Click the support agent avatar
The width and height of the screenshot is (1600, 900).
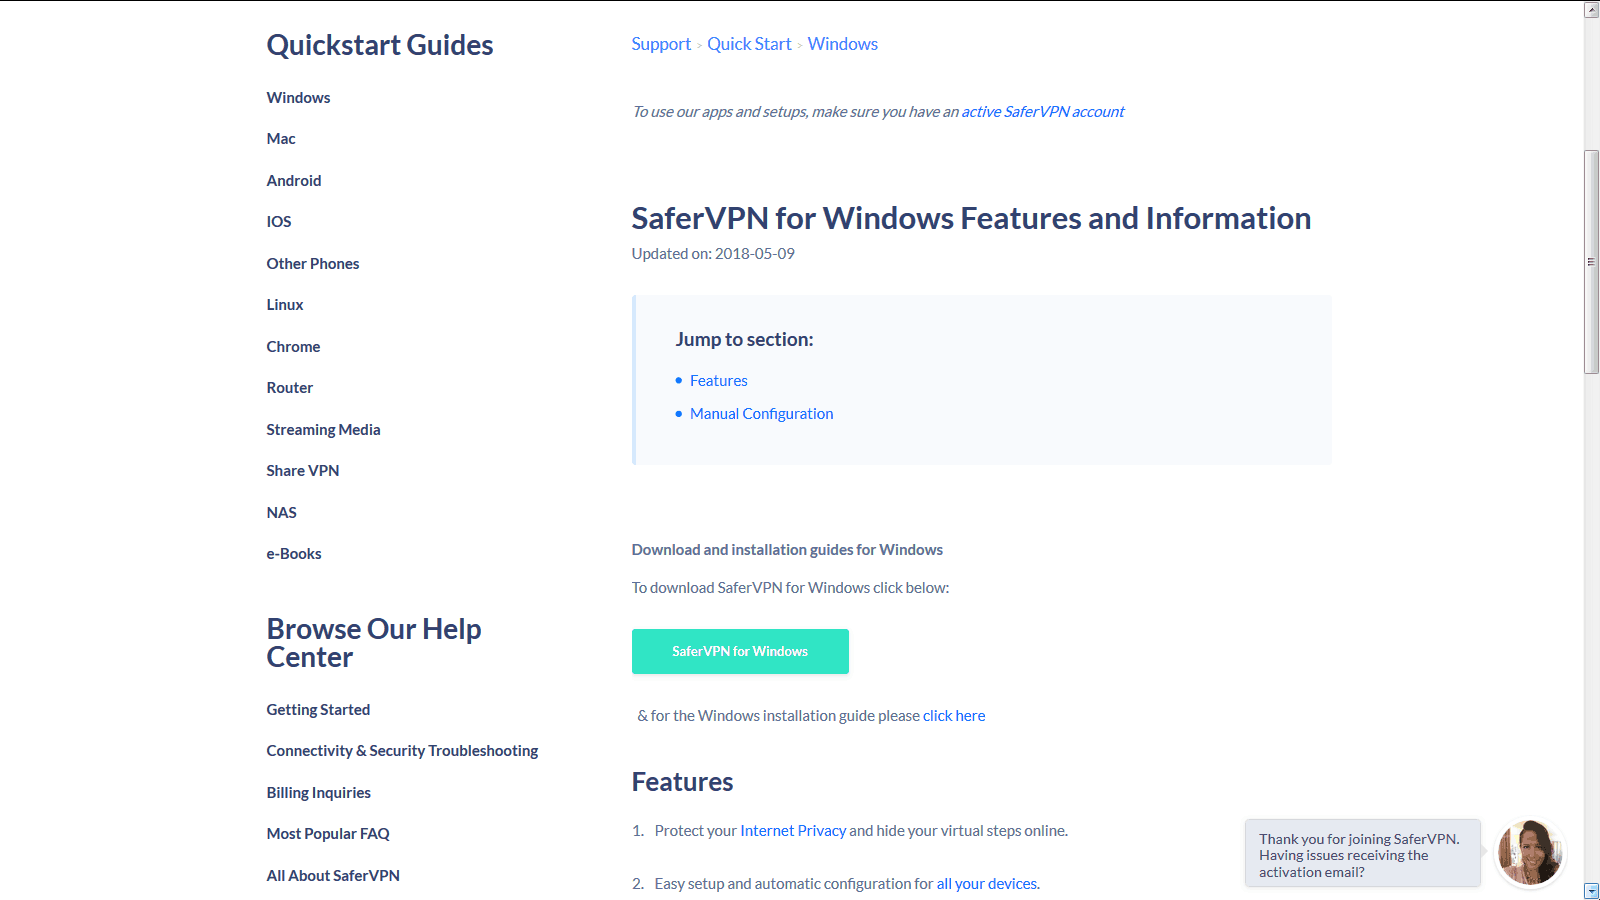[x=1530, y=853]
